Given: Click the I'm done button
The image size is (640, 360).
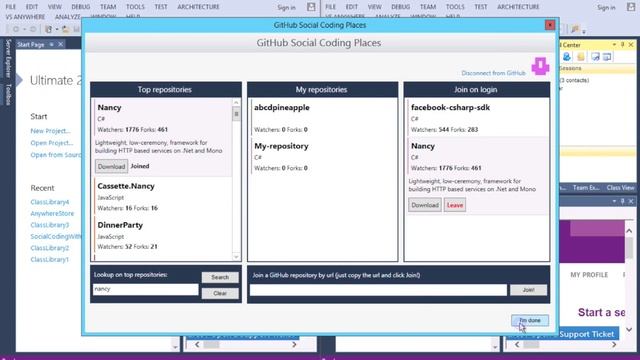Looking at the screenshot, I should tap(530, 320).
